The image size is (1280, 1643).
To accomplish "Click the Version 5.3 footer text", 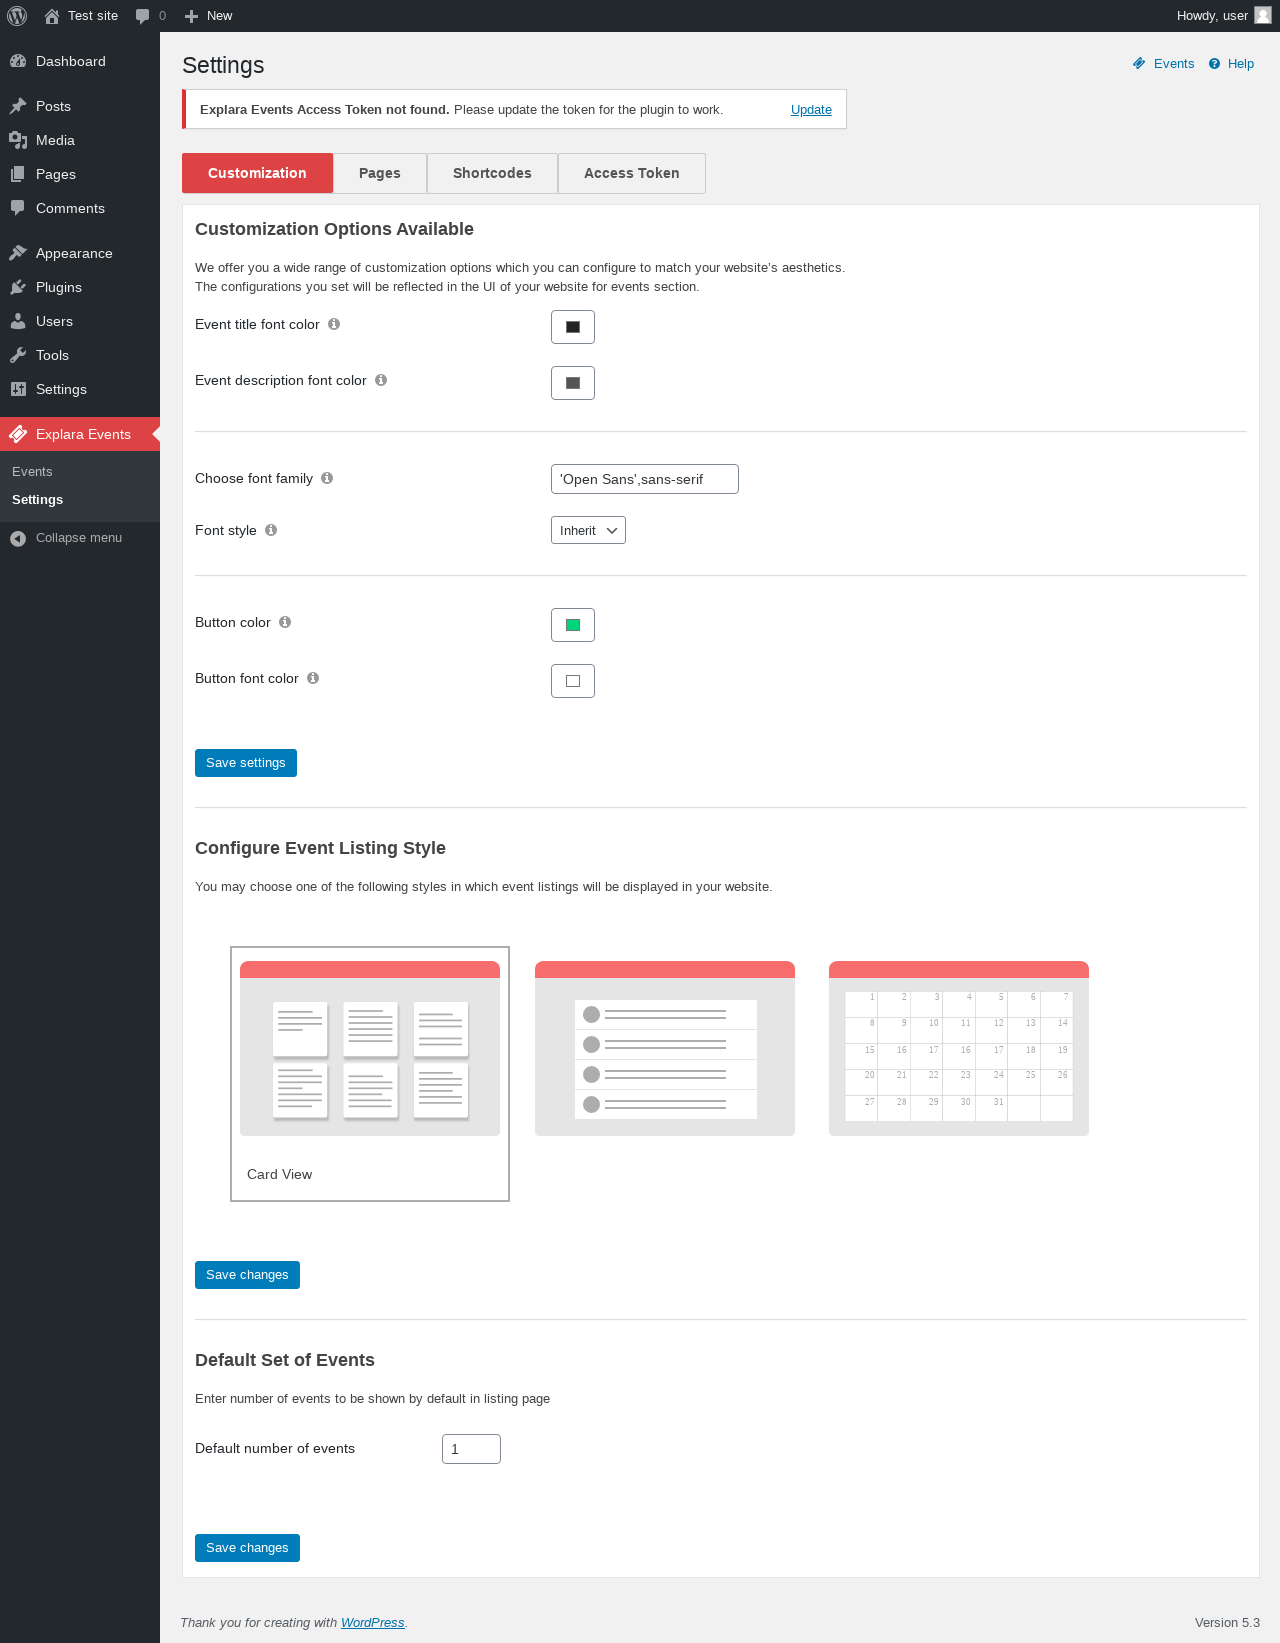I will click(1227, 1623).
